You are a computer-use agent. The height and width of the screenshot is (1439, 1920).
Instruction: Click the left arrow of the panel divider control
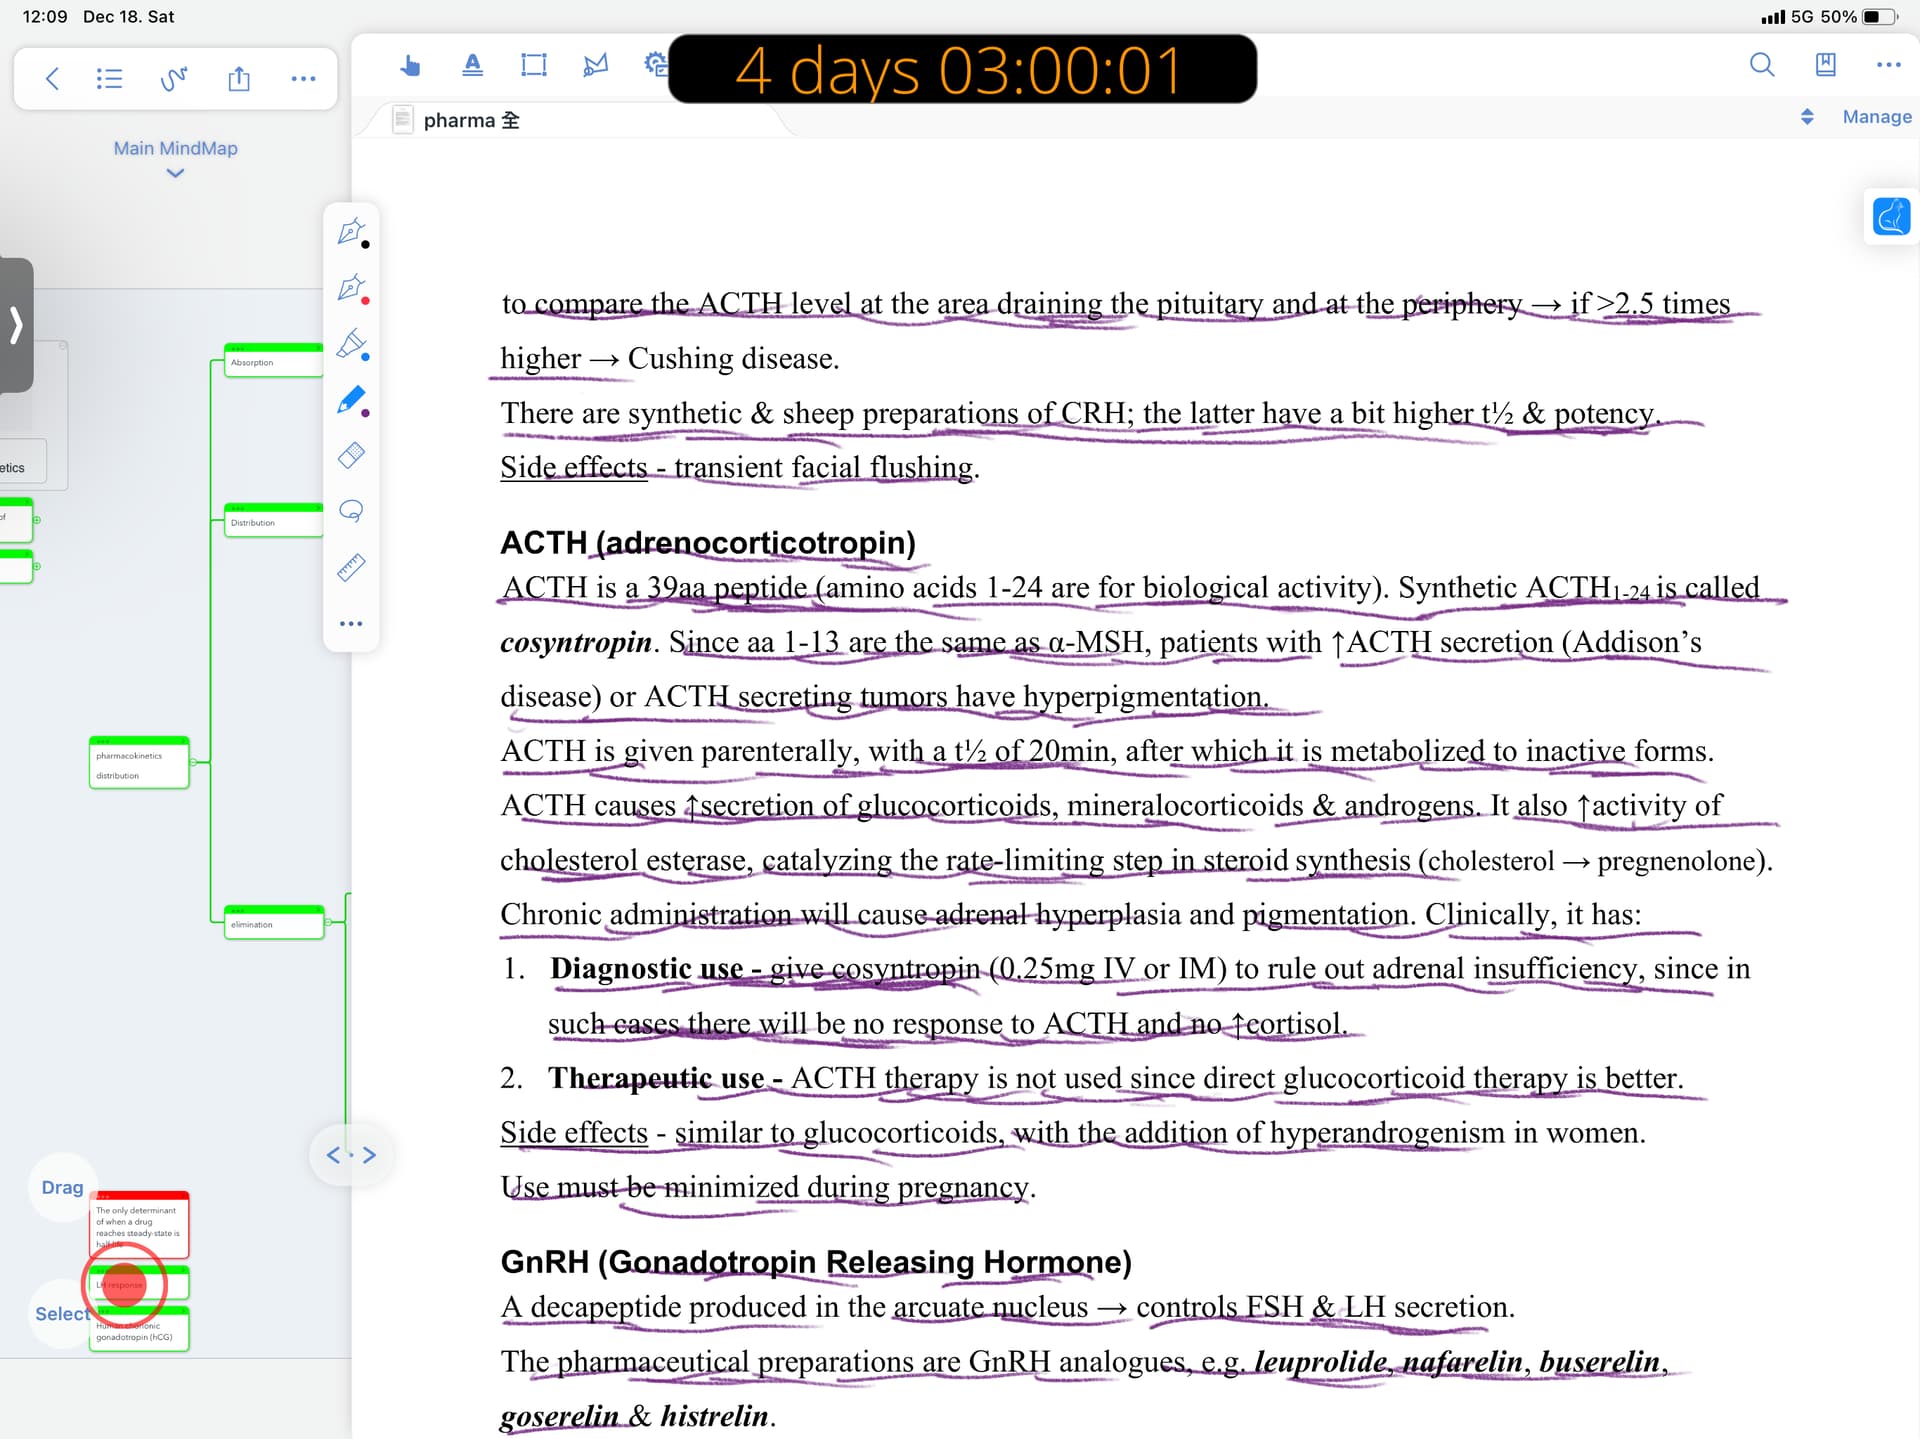click(333, 1155)
